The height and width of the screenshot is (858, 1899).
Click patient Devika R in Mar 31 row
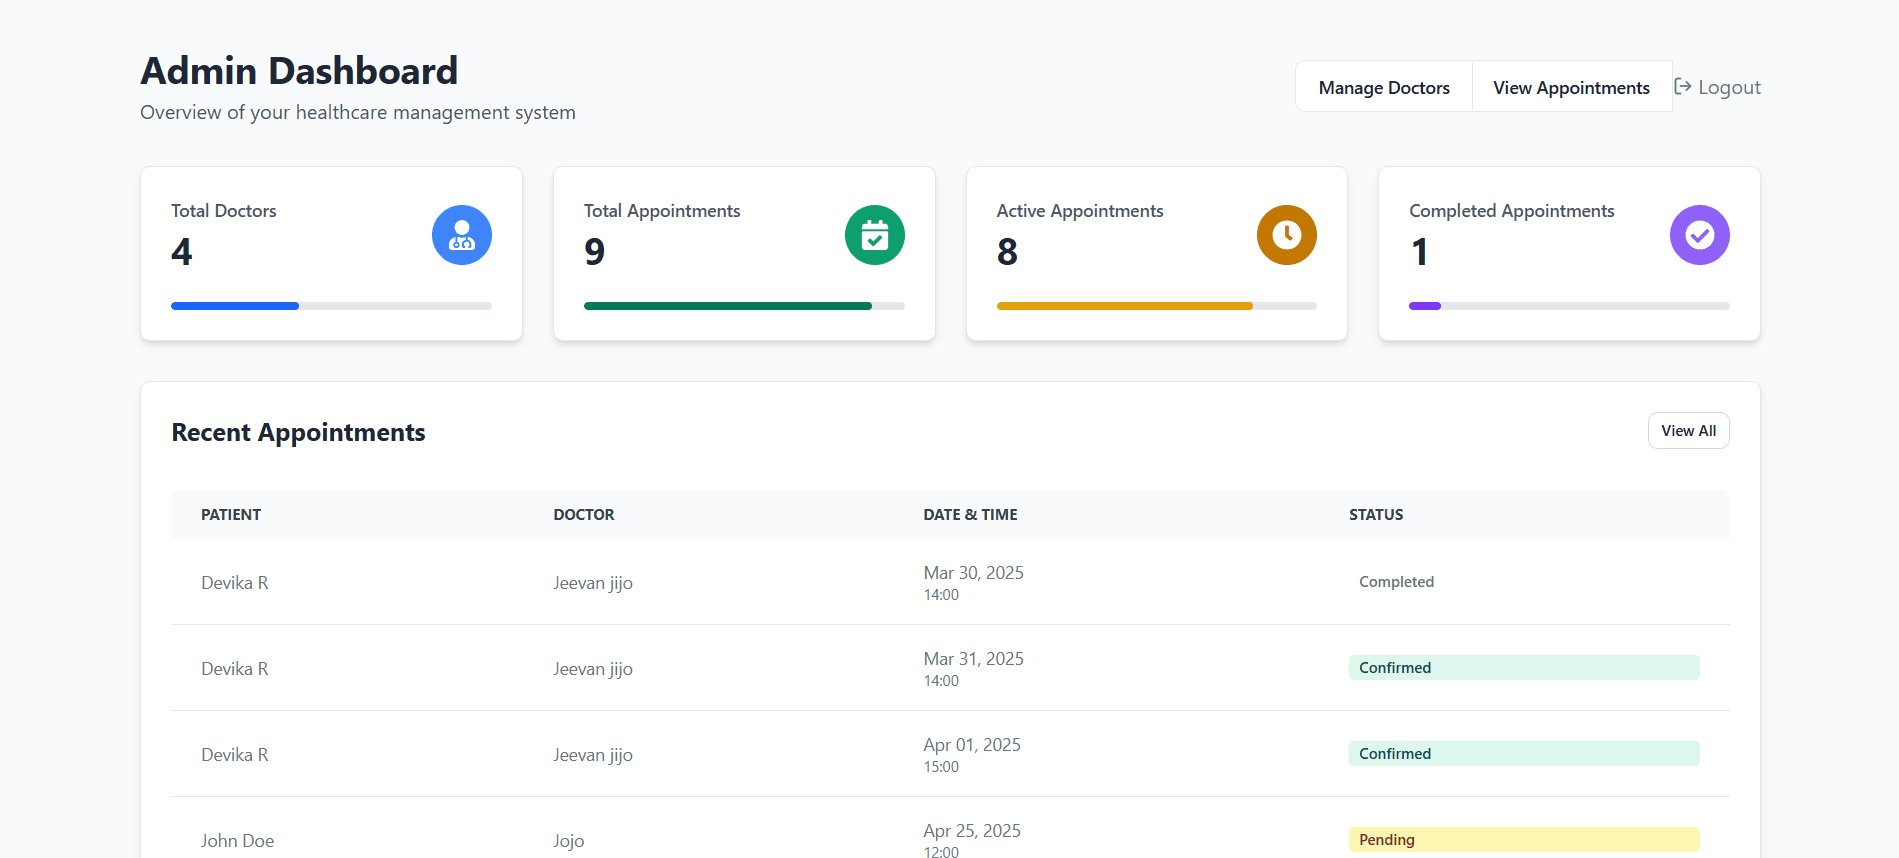[x=235, y=669]
